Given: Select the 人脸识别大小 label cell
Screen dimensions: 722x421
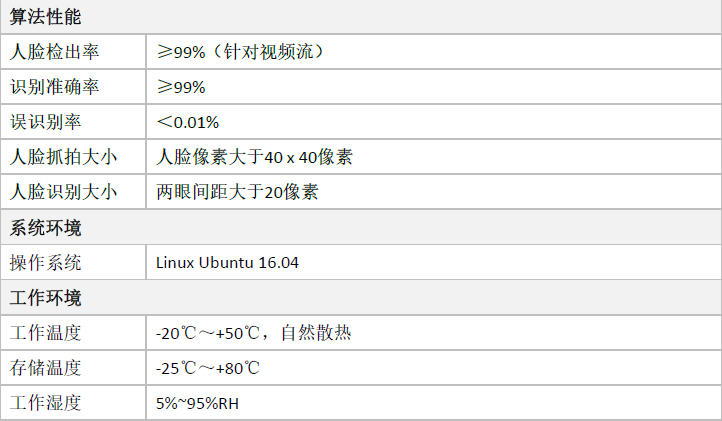Looking at the screenshot, I should tap(73, 192).
